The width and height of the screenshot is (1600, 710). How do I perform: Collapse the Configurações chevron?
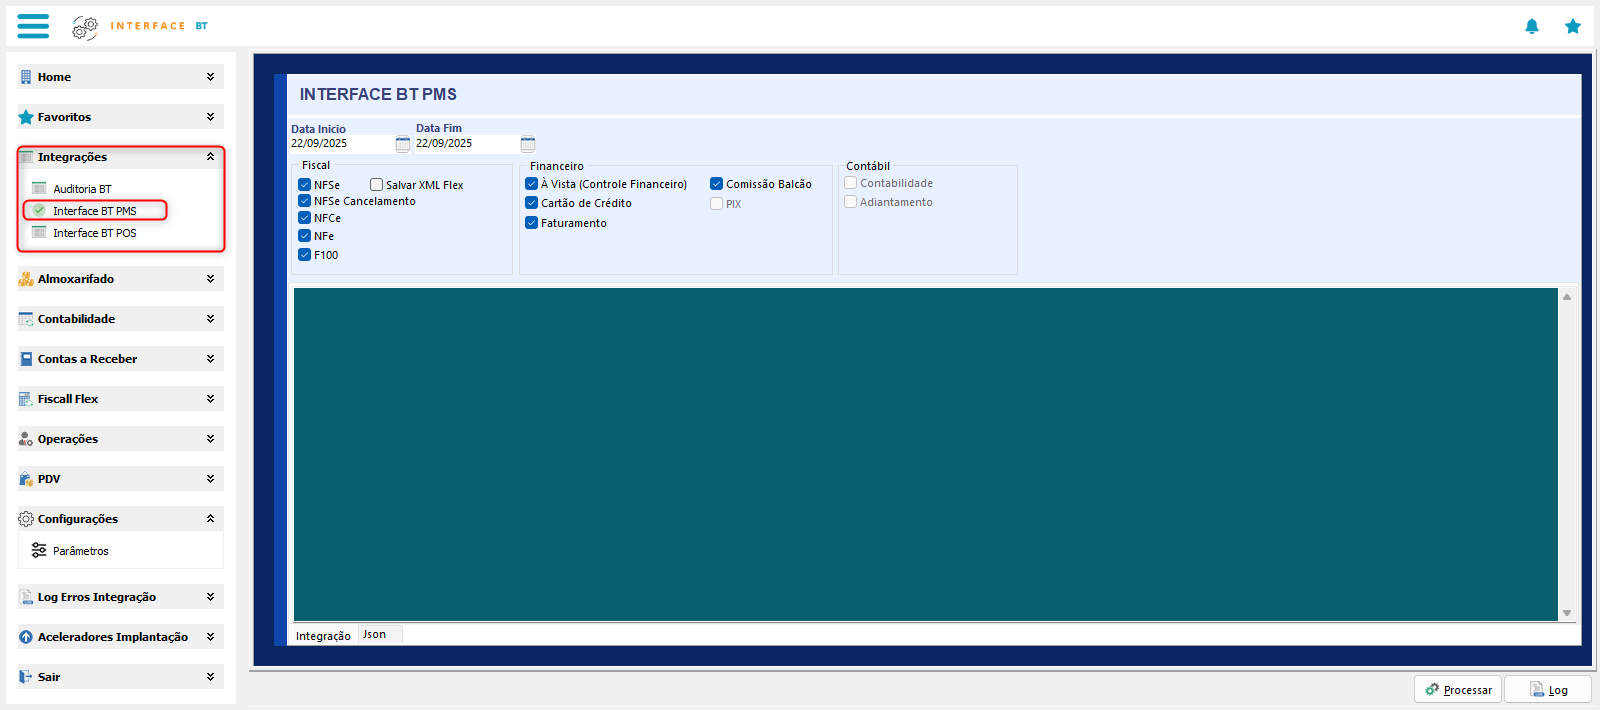210,519
